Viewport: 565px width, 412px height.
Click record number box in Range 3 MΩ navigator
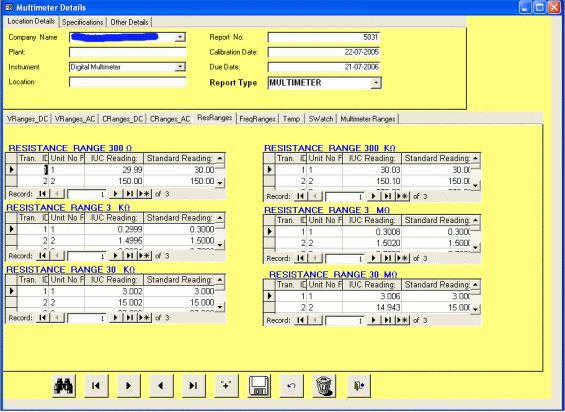pyautogui.click(x=344, y=259)
